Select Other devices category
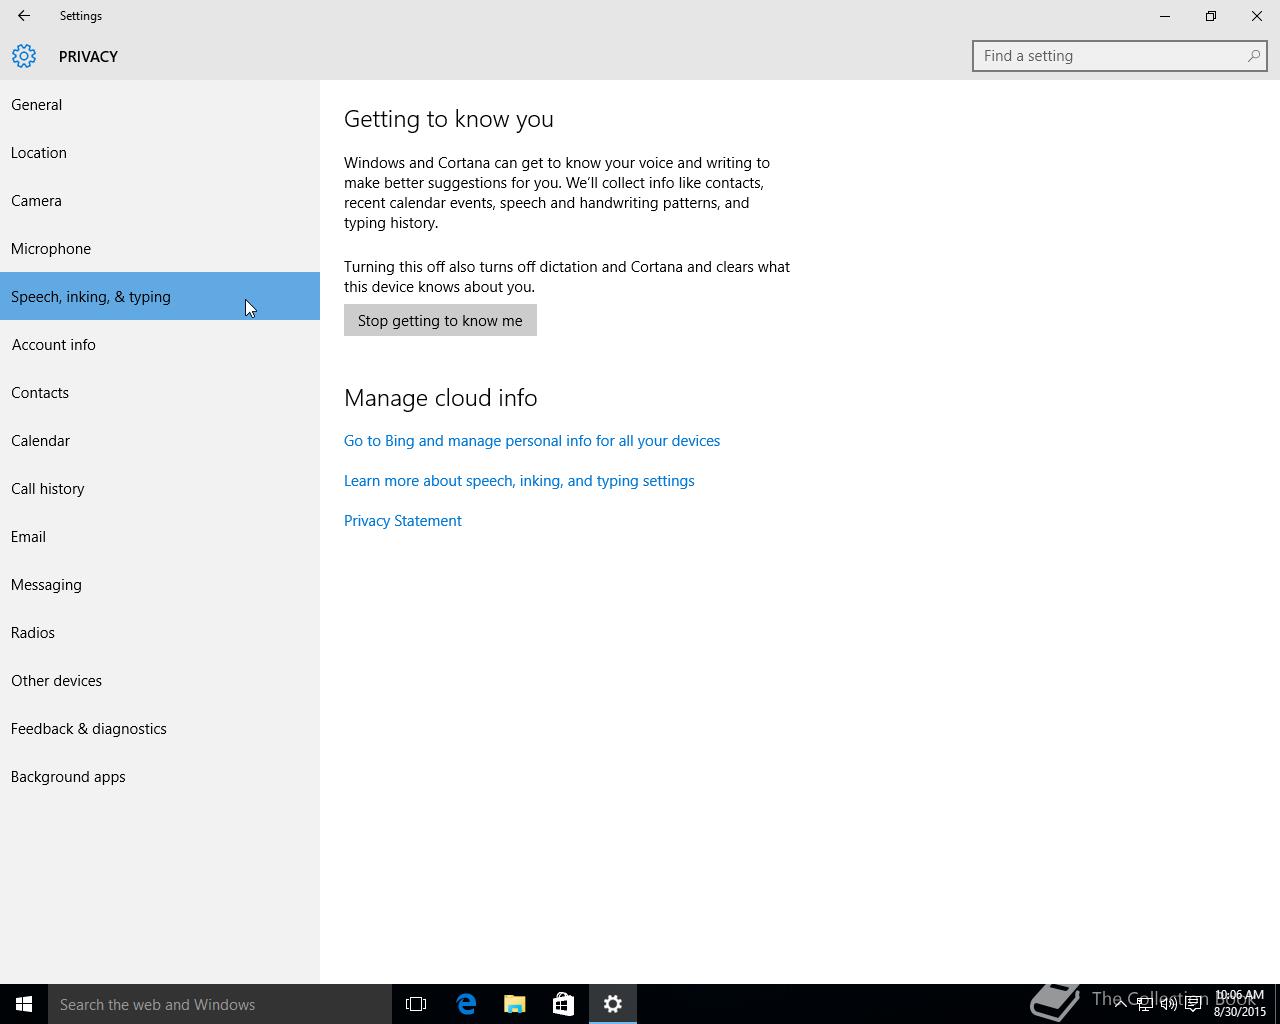This screenshot has width=1280, height=1024. 160,680
